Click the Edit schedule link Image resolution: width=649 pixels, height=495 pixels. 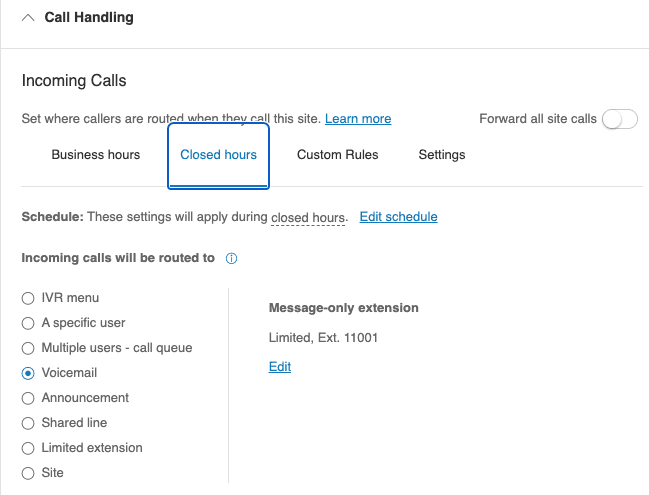click(398, 217)
